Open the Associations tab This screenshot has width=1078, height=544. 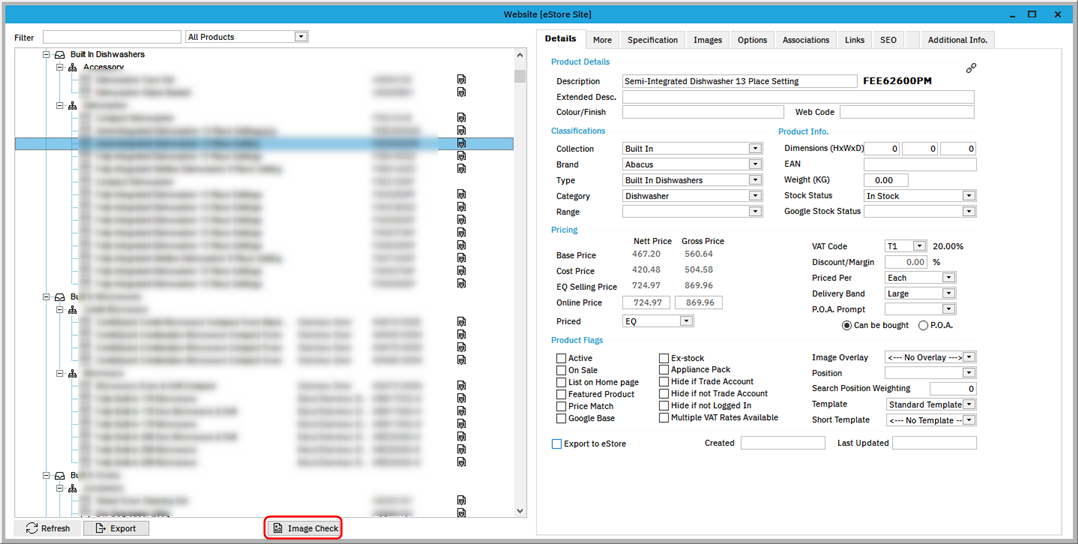tap(806, 40)
